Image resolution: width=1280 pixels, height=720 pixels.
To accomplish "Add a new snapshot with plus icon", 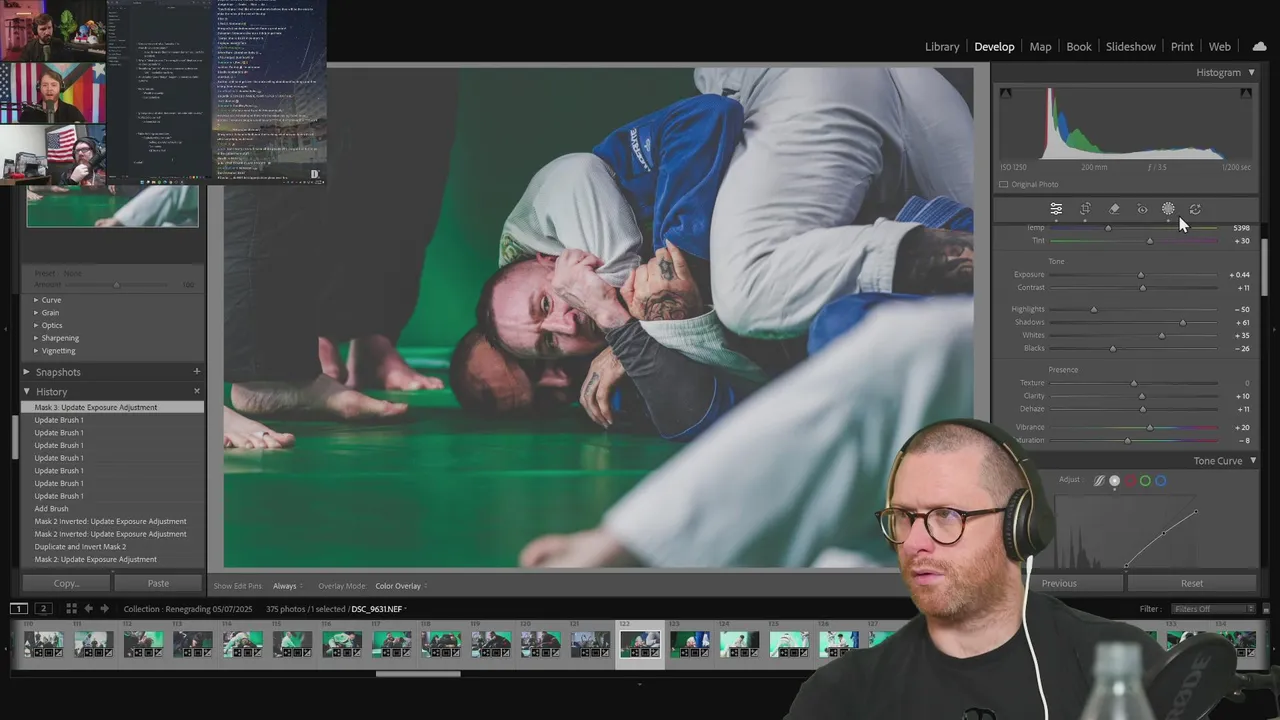I will point(196,372).
